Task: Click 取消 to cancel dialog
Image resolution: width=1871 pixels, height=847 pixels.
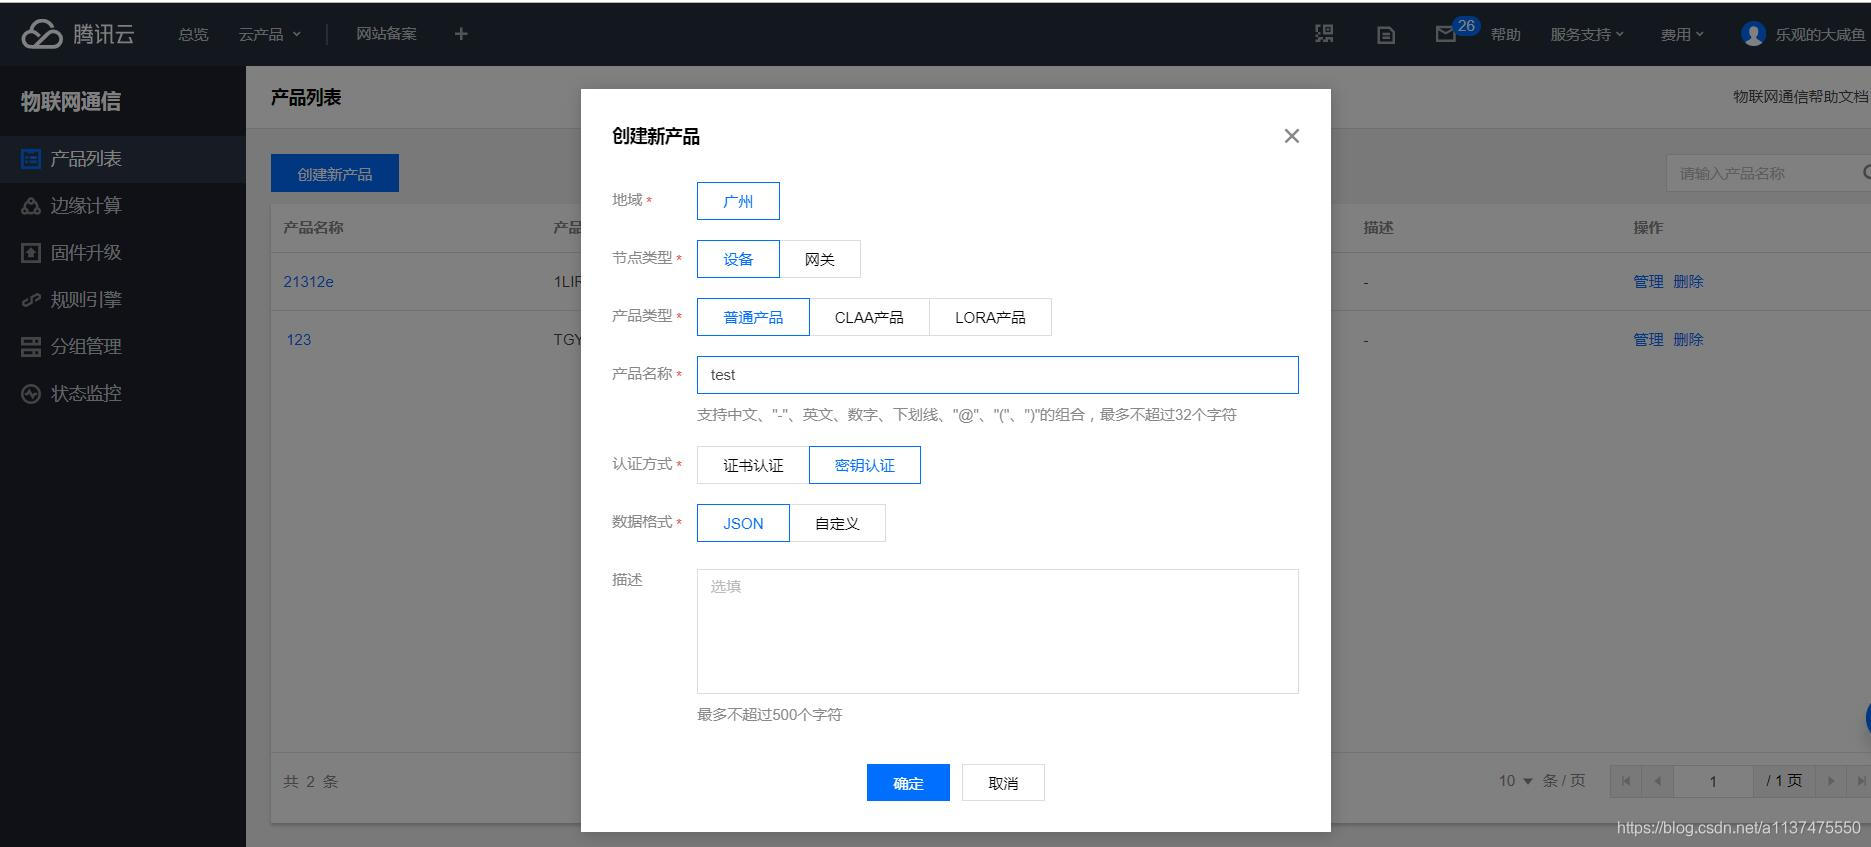Action: point(1003,783)
